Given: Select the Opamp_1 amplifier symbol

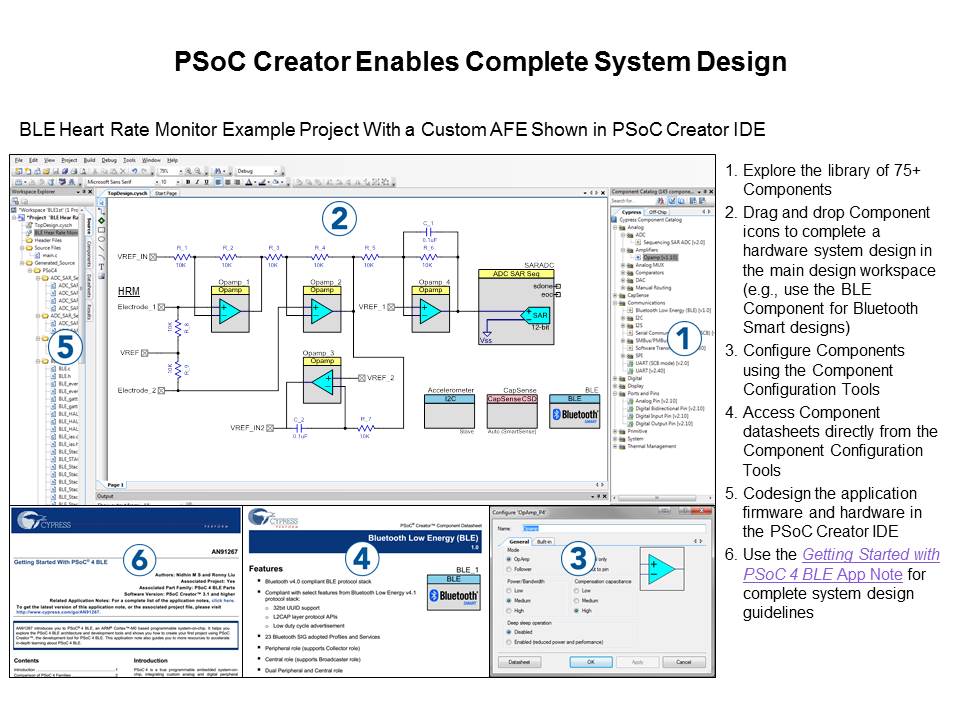Looking at the screenshot, I should 230,309.
